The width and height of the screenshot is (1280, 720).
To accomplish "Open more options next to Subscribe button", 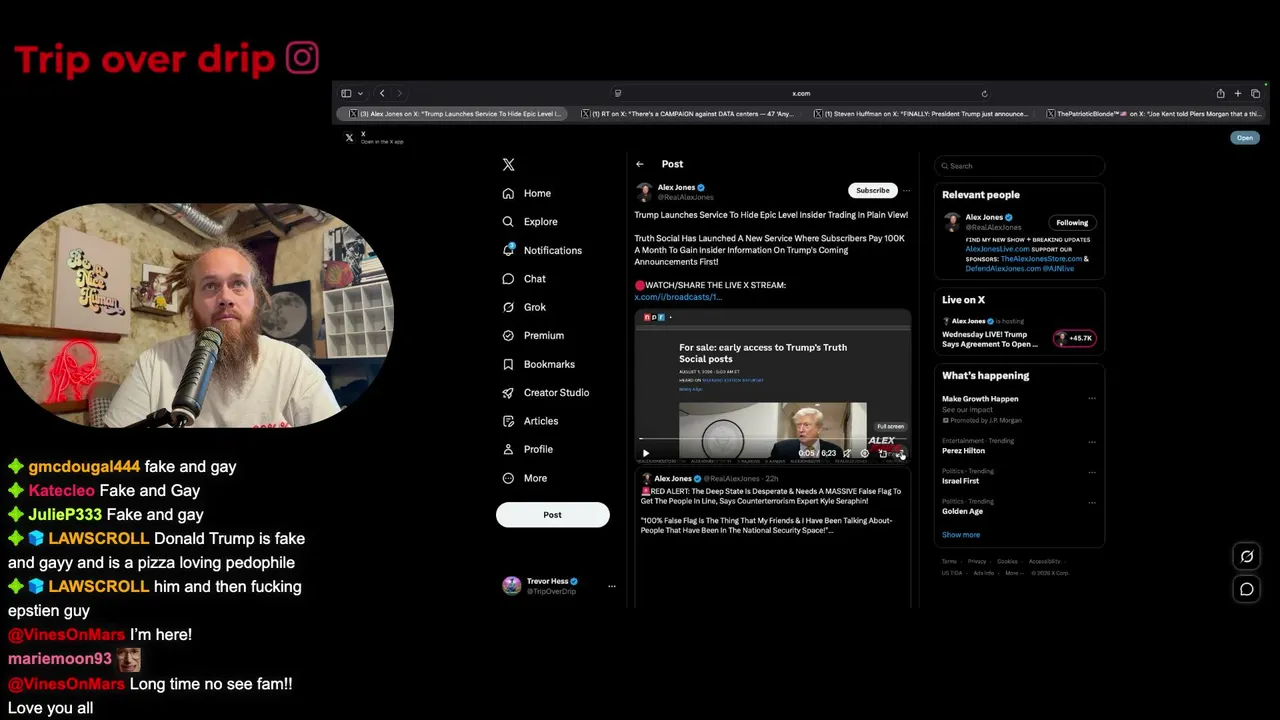I will [x=906, y=190].
